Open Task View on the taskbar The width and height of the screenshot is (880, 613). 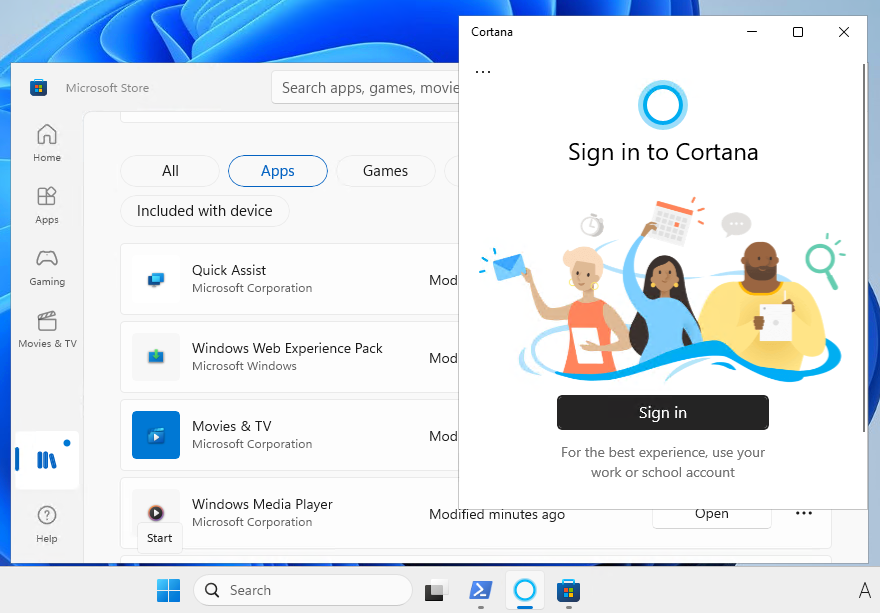[436, 590]
